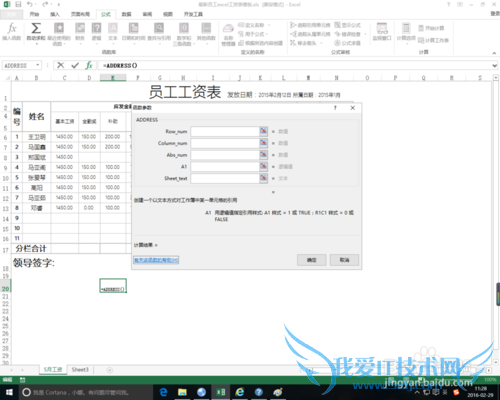Confirm formula entry with the check mark

(75, 65)
